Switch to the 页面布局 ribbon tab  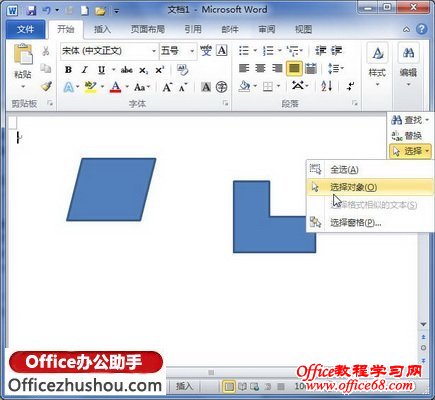click(x=148, y=29)
